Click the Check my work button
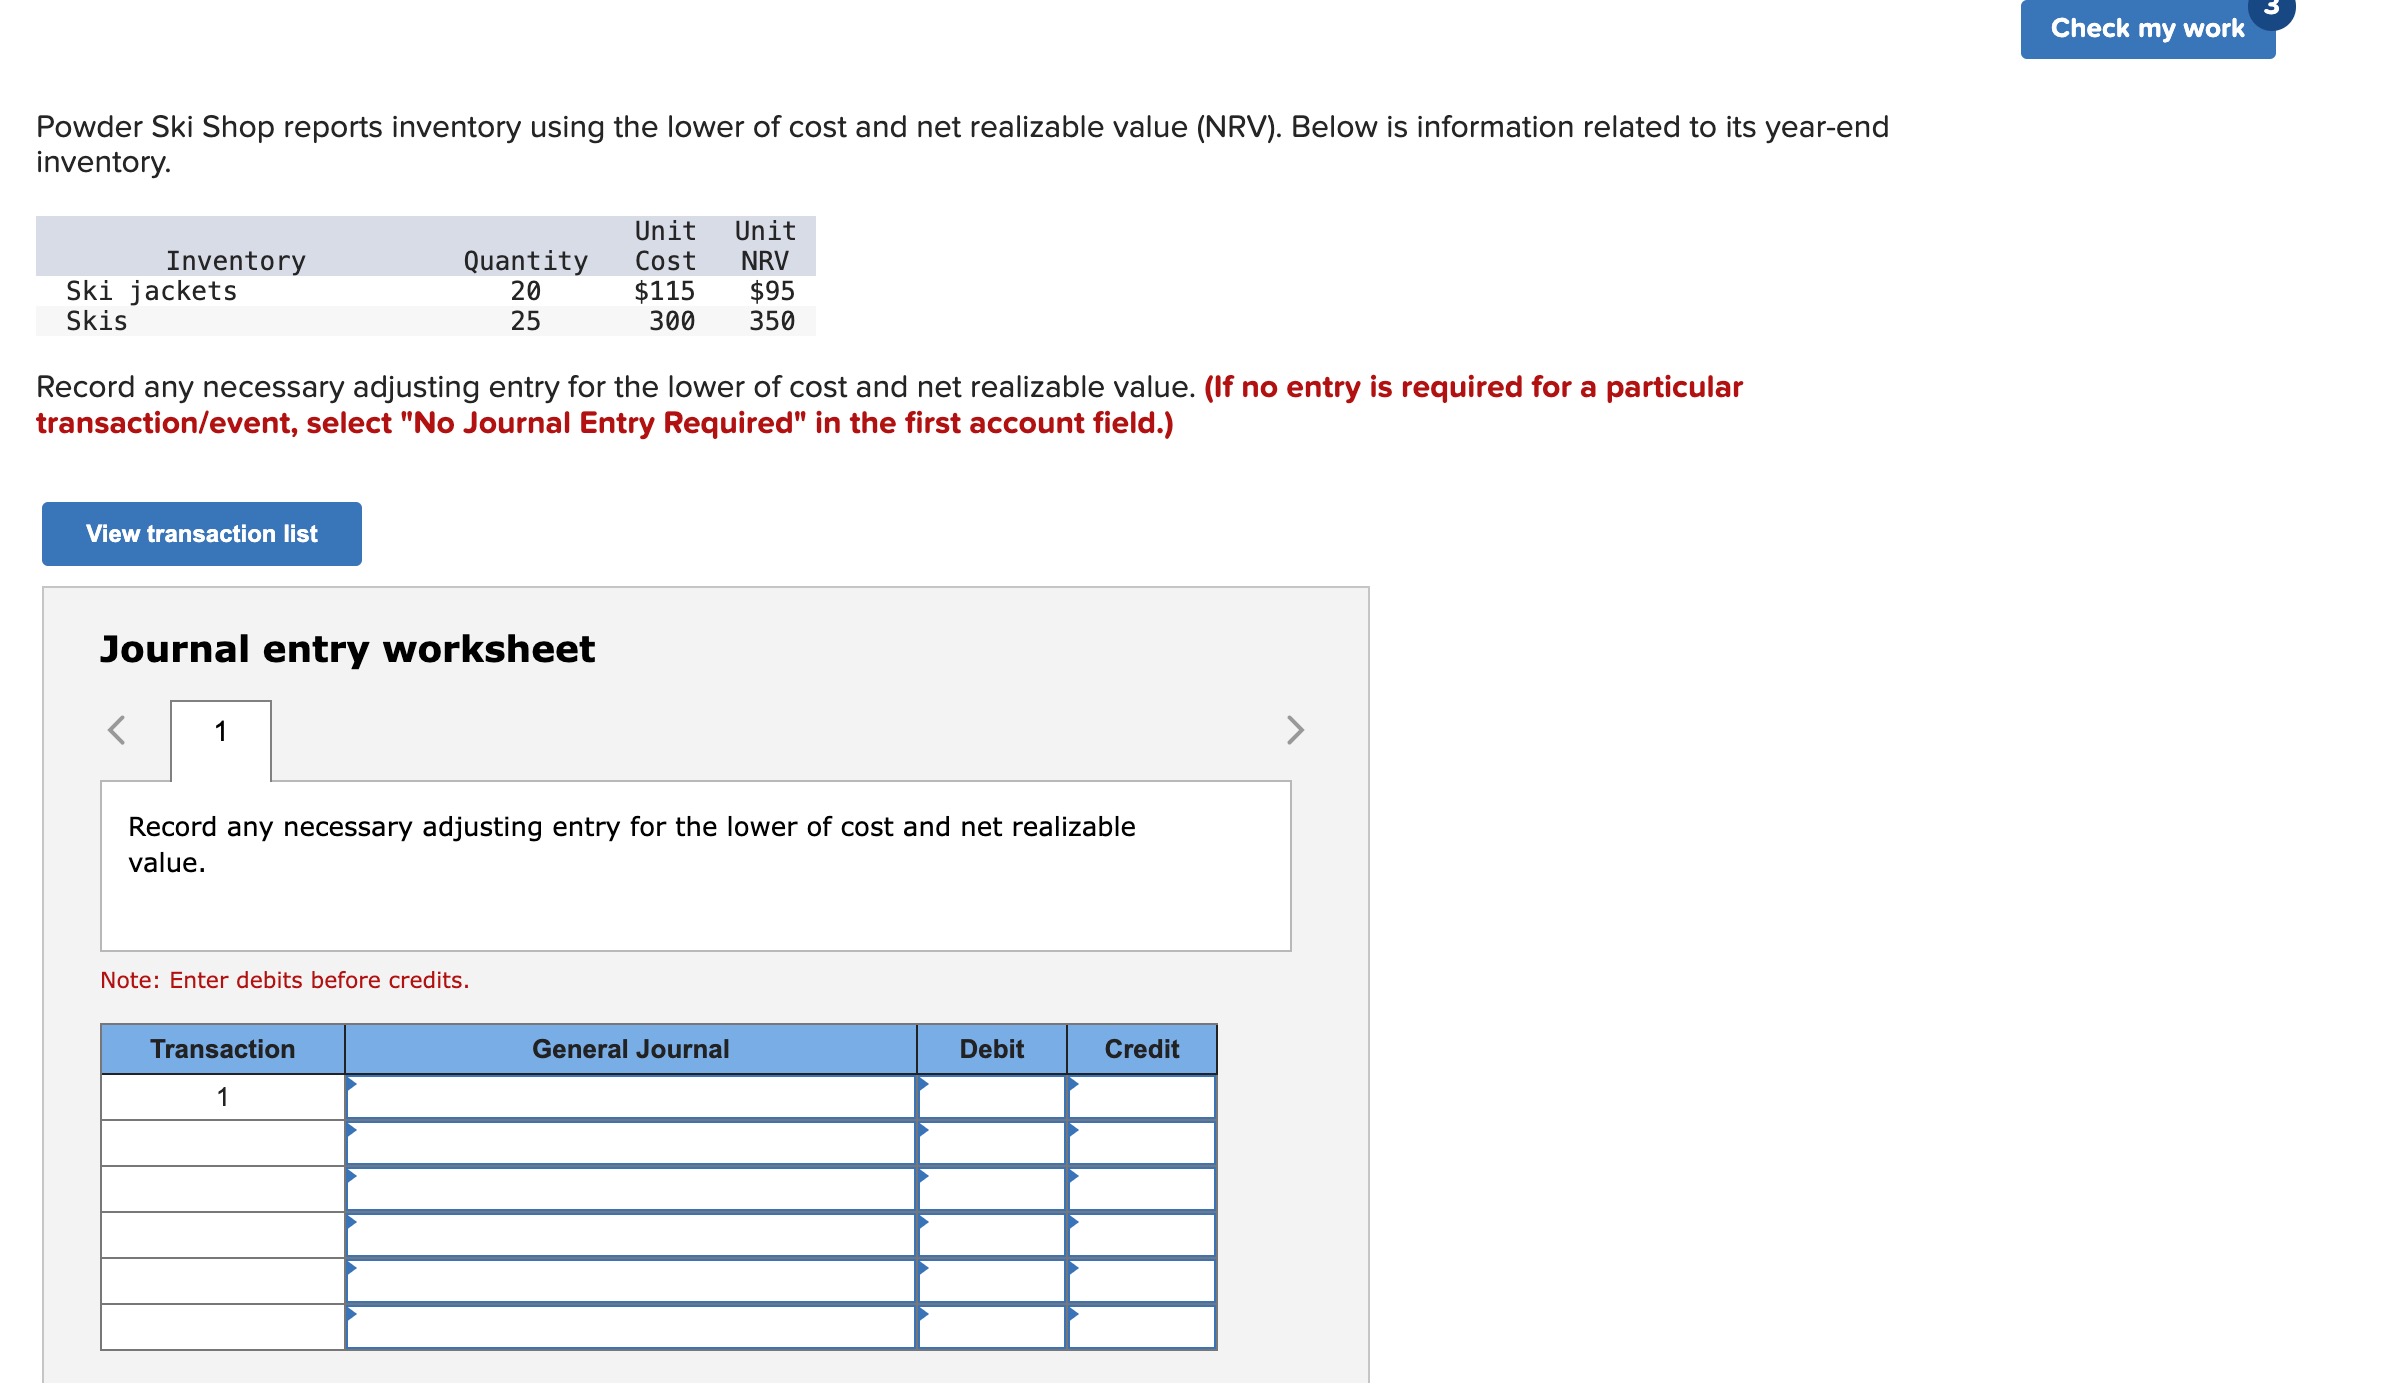The height and width of the screenshot is (1390, 2406). 2146,29
